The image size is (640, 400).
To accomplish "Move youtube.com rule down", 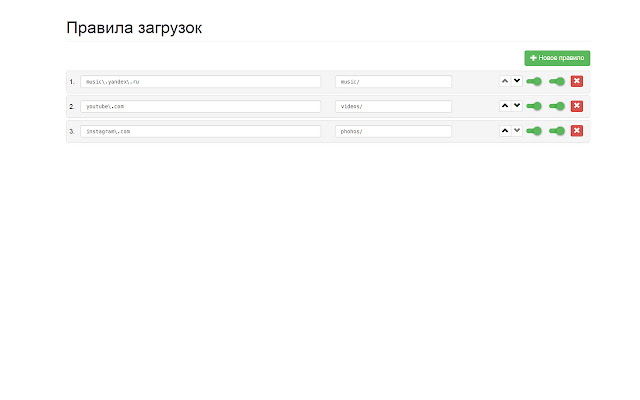I will 517,106.
